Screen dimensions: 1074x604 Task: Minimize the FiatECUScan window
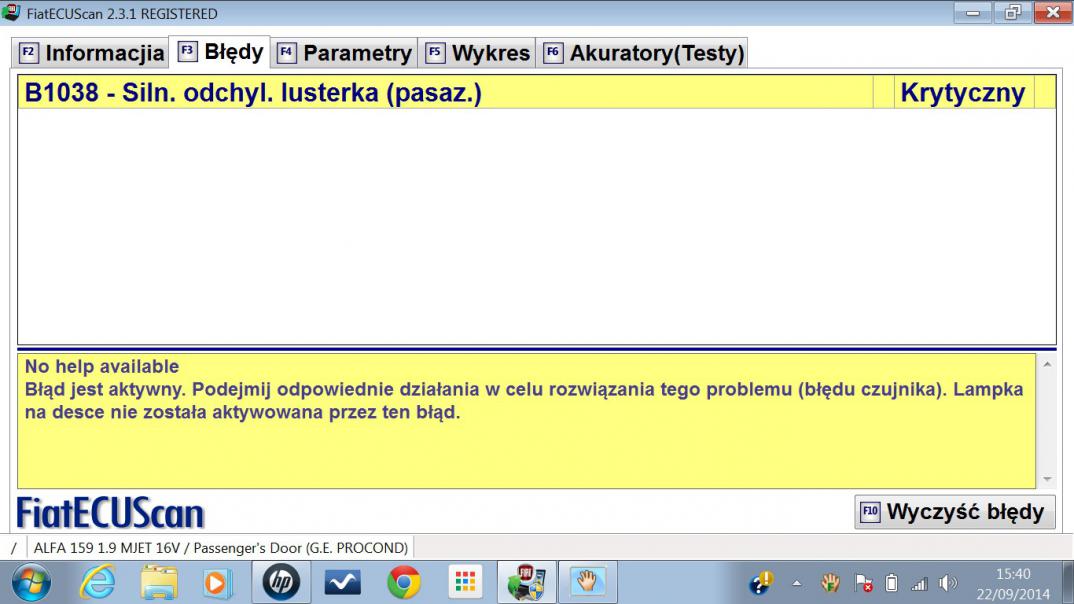pos(973,13)
